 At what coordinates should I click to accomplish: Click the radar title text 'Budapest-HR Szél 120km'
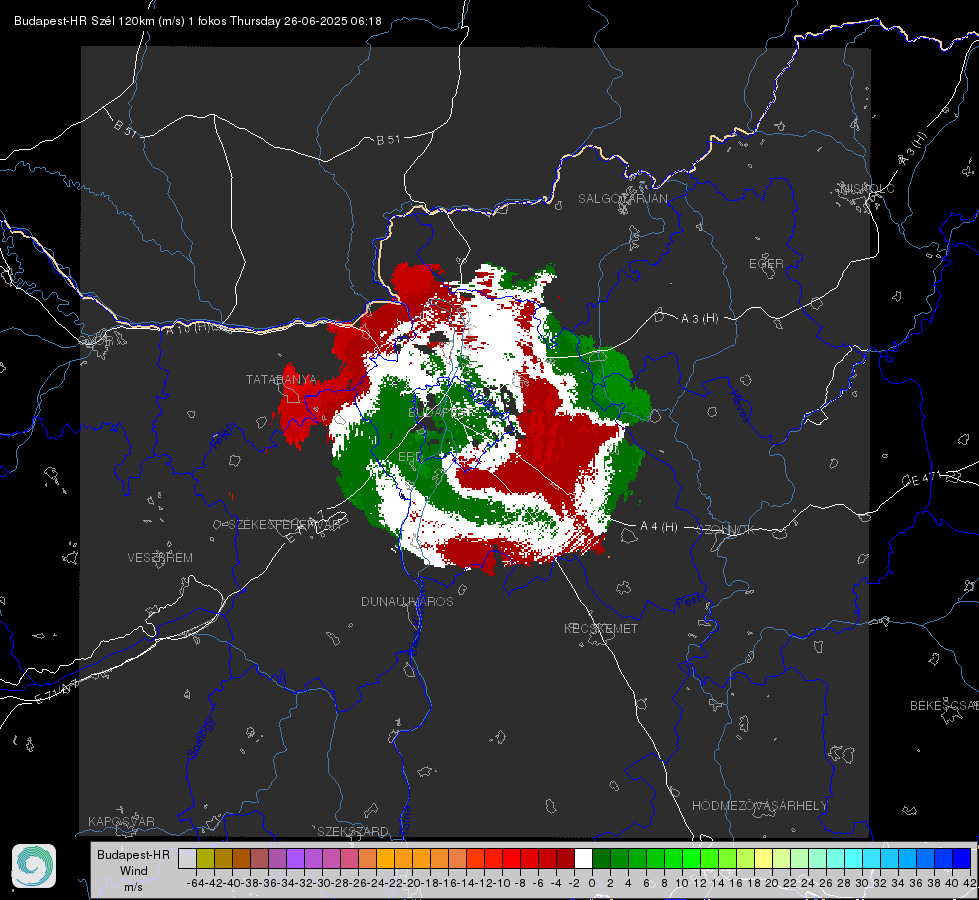click(84, 21)
